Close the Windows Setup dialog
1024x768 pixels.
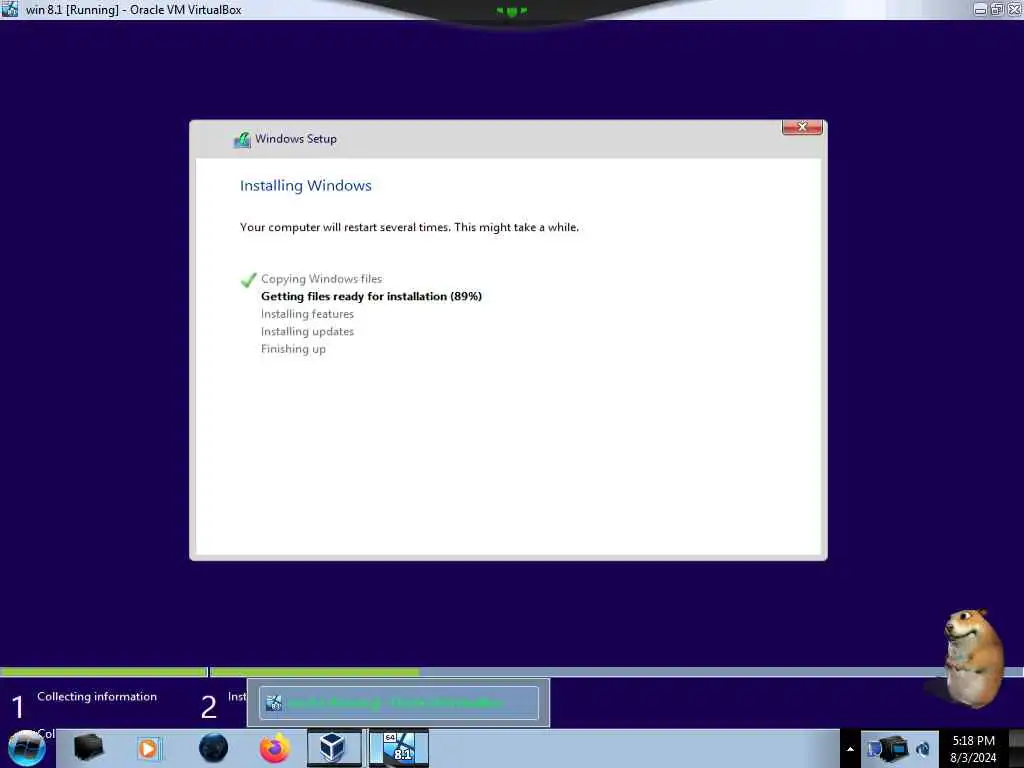click(802, 127)
